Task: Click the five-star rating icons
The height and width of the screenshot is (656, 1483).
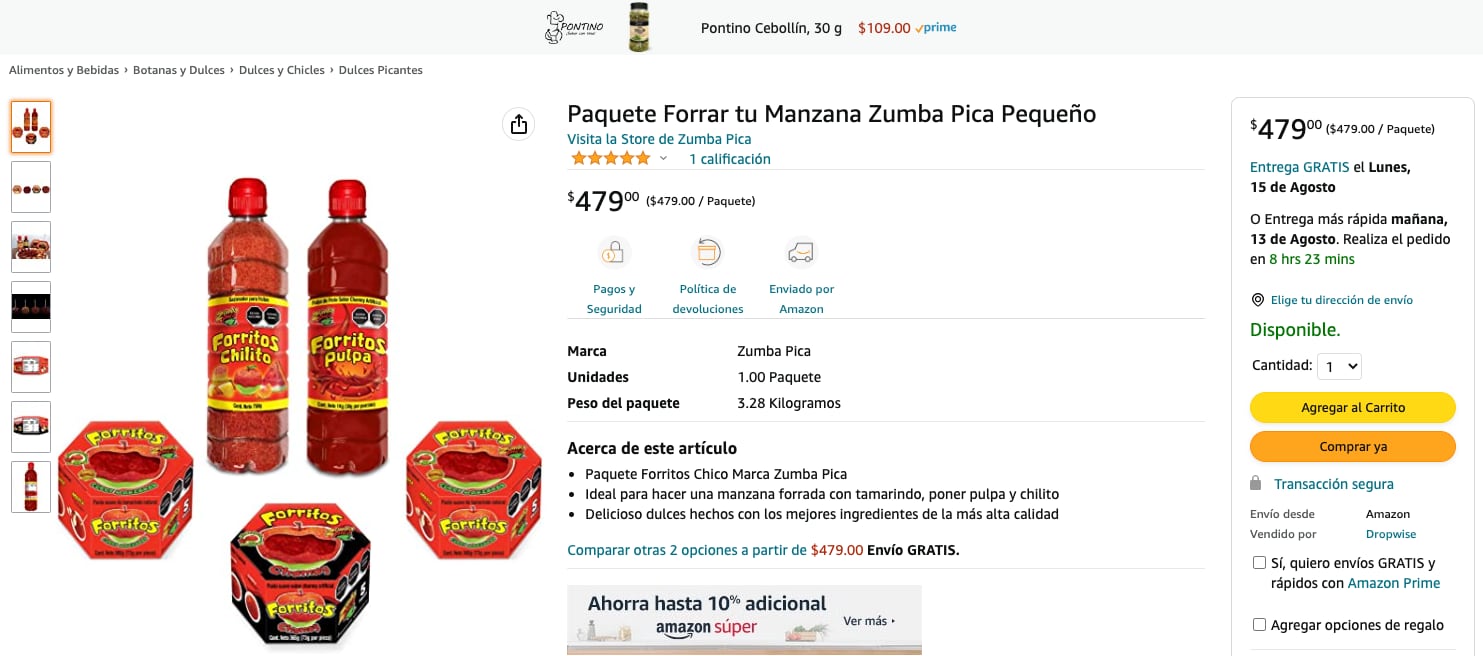Action: (610, 159)
